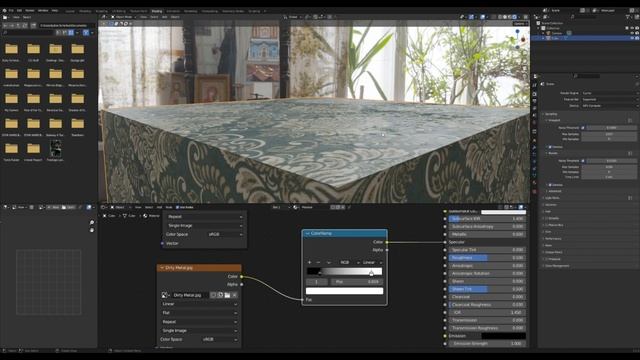Click the outliner filter funnel icon
Image resolution: width=640 pixels, height=360 pixels.
pos(627,17)
